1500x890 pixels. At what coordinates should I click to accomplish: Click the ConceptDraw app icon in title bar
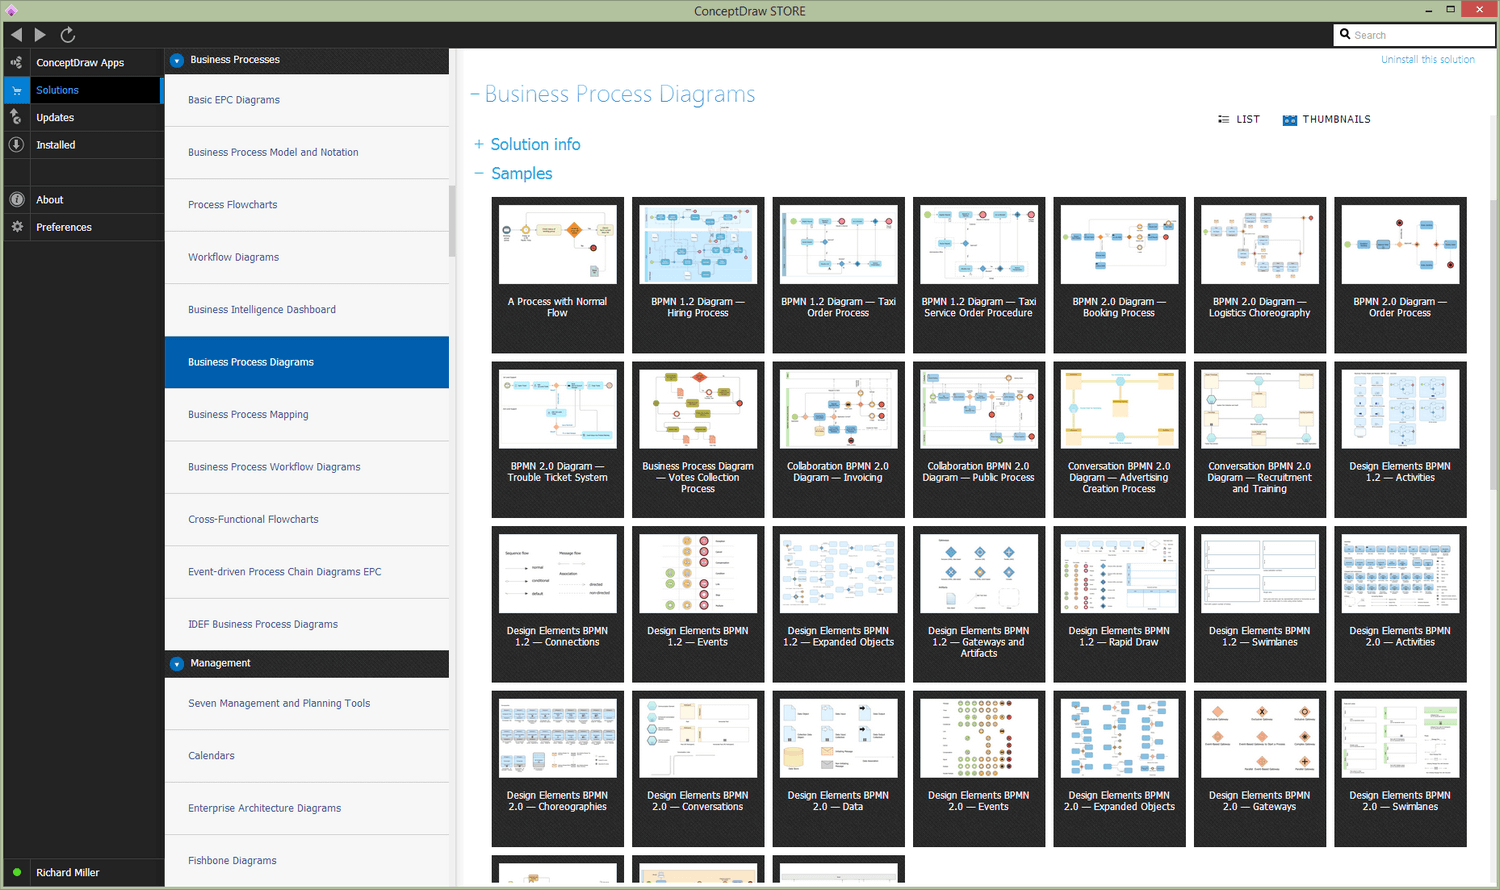pos(11,11)
